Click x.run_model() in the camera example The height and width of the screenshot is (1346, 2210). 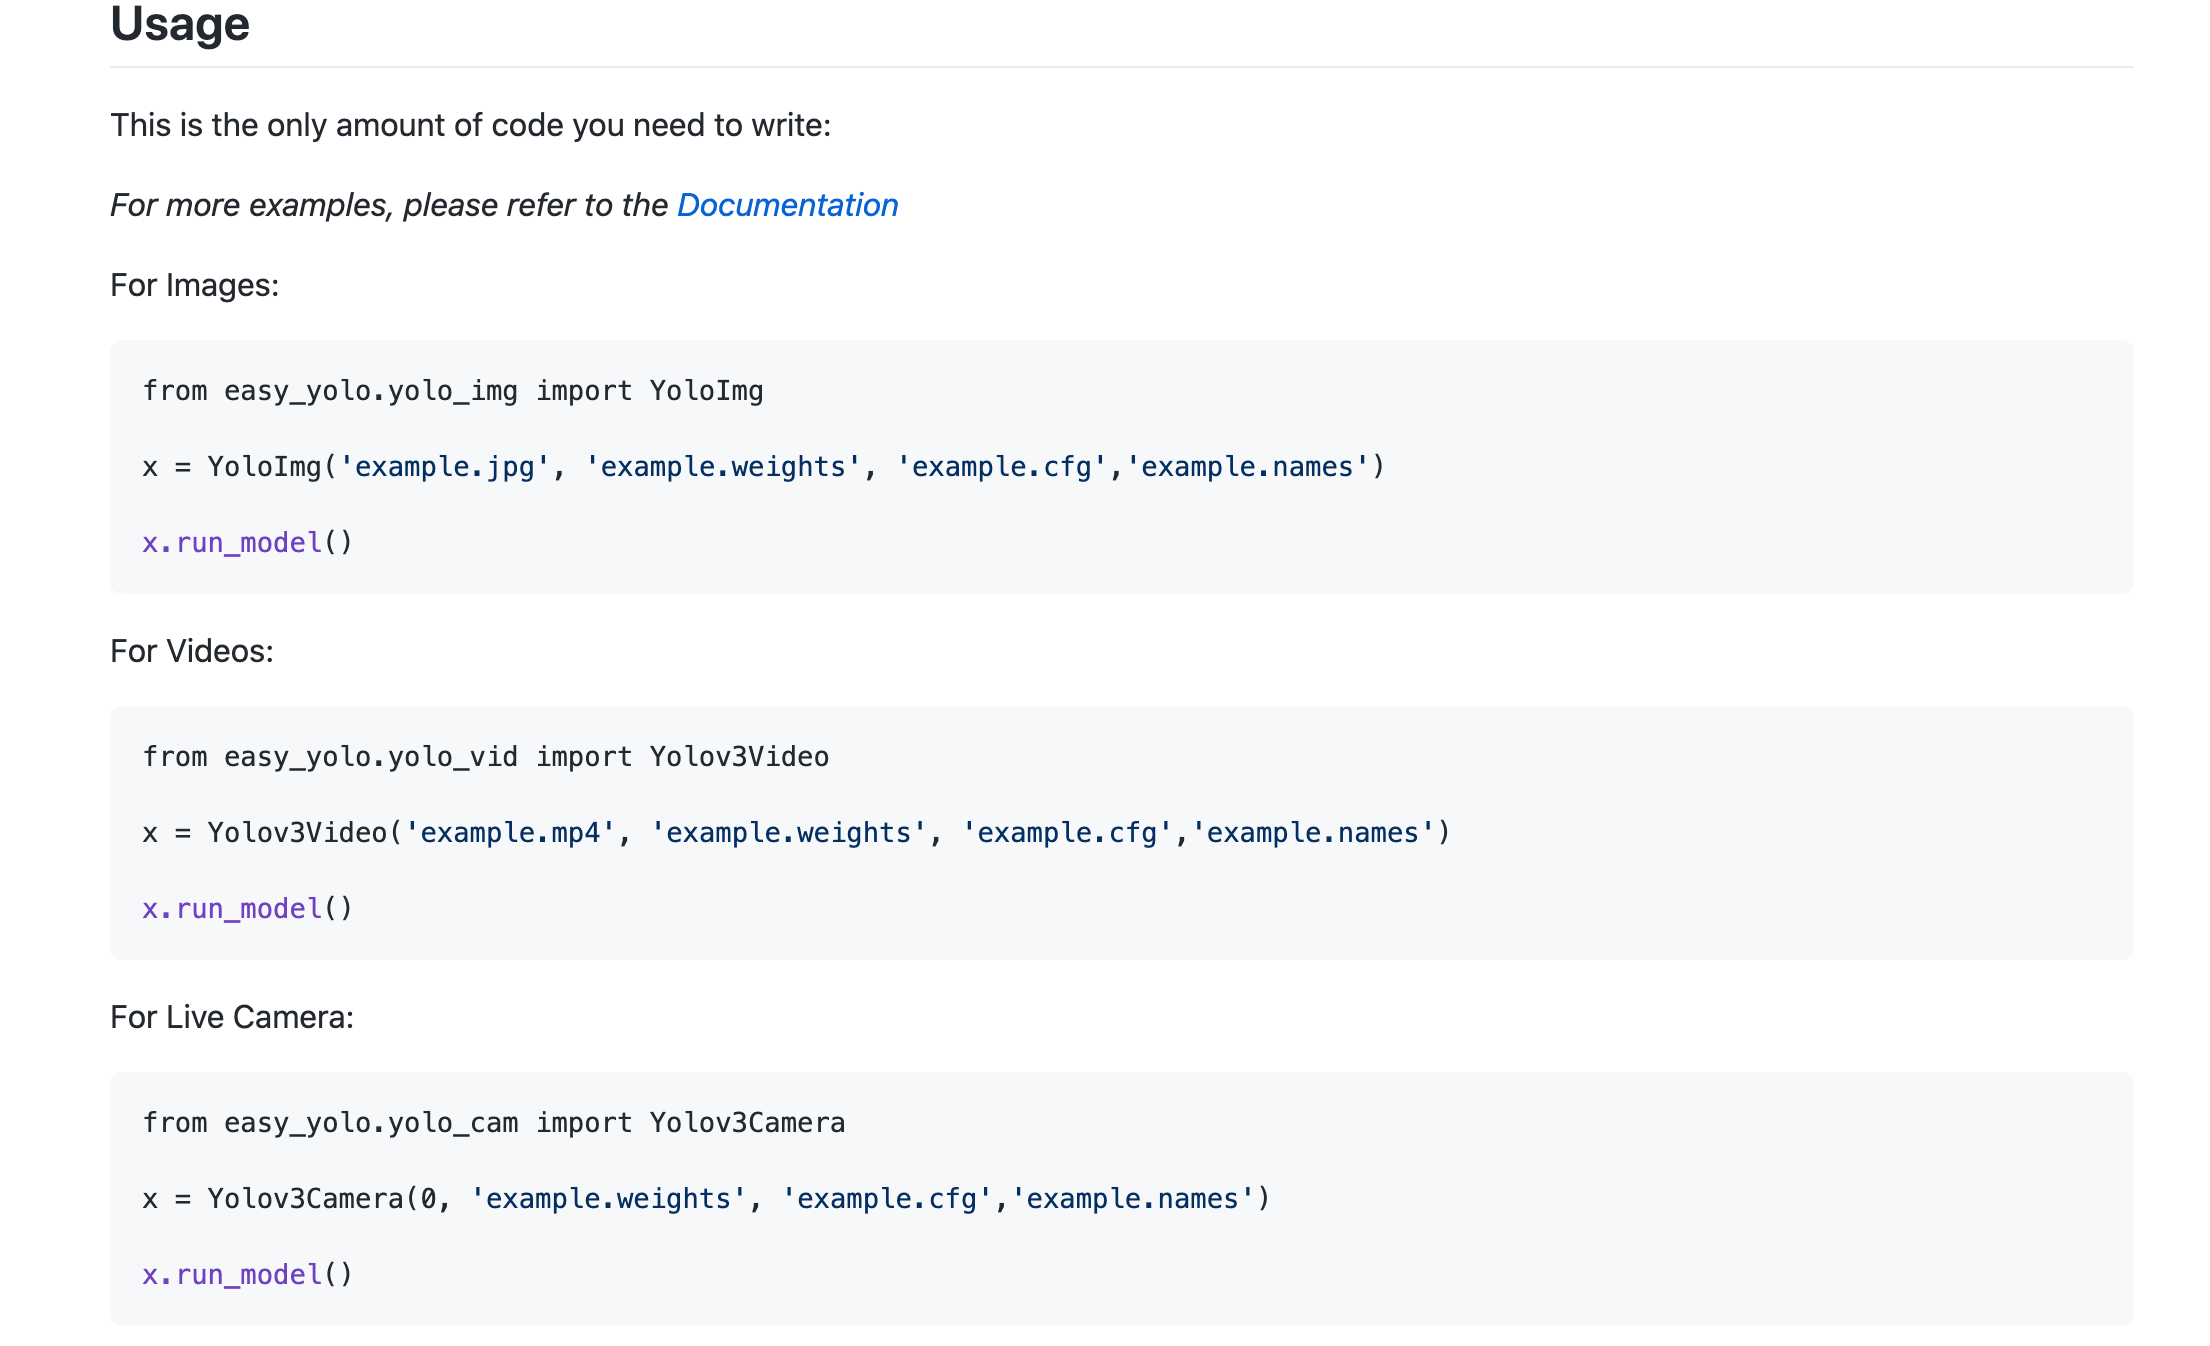(x=246, y=1274)
